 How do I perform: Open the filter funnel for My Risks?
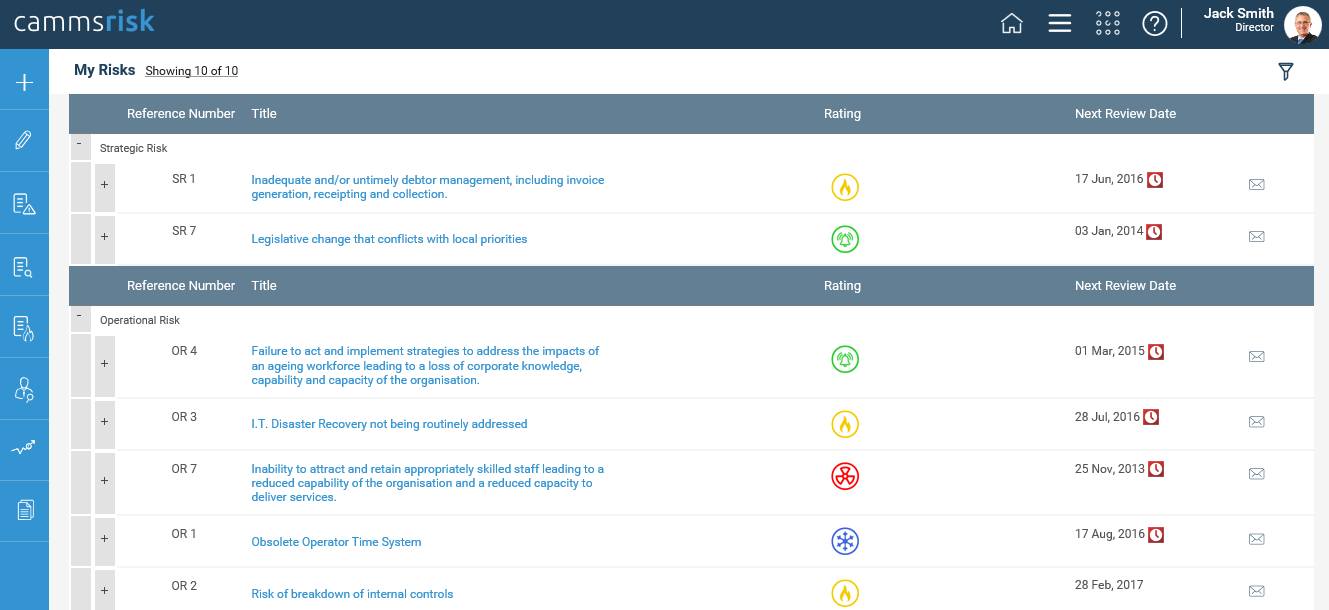click(x=1286, y=71)
